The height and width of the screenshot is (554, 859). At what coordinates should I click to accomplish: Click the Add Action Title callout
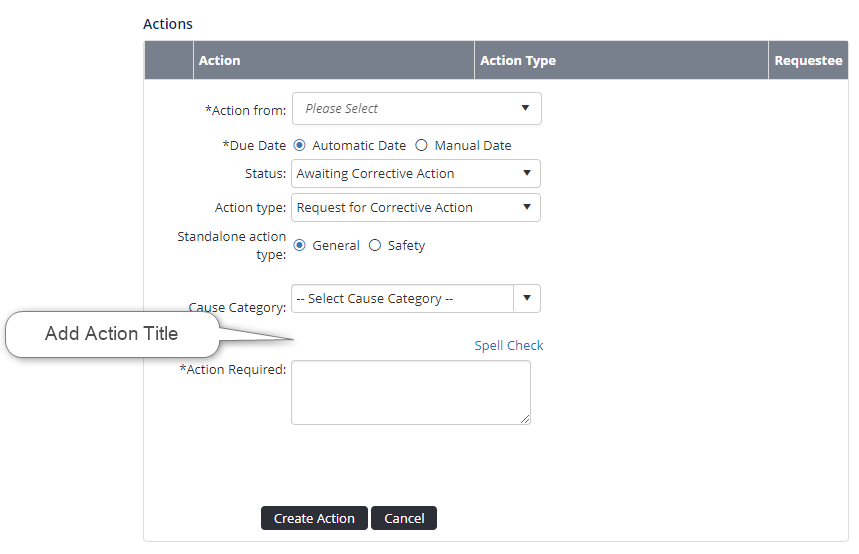point(111,334)
